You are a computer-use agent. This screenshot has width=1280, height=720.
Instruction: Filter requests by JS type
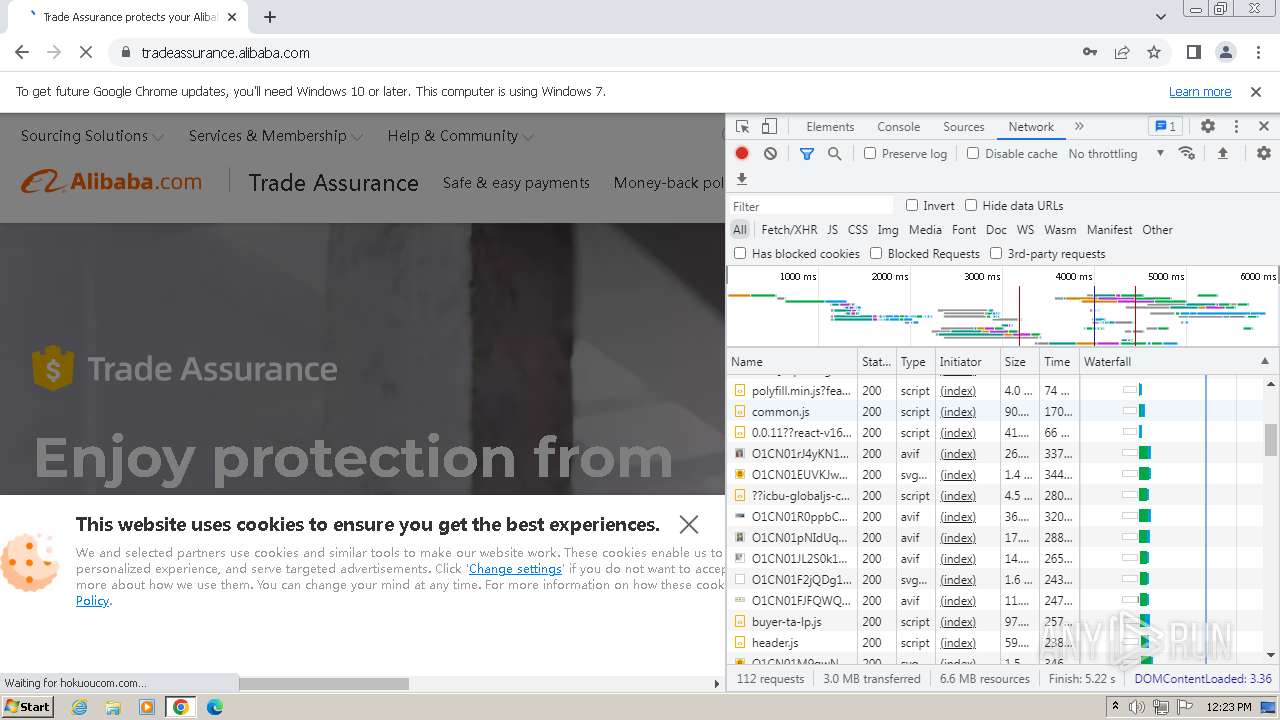832,230
